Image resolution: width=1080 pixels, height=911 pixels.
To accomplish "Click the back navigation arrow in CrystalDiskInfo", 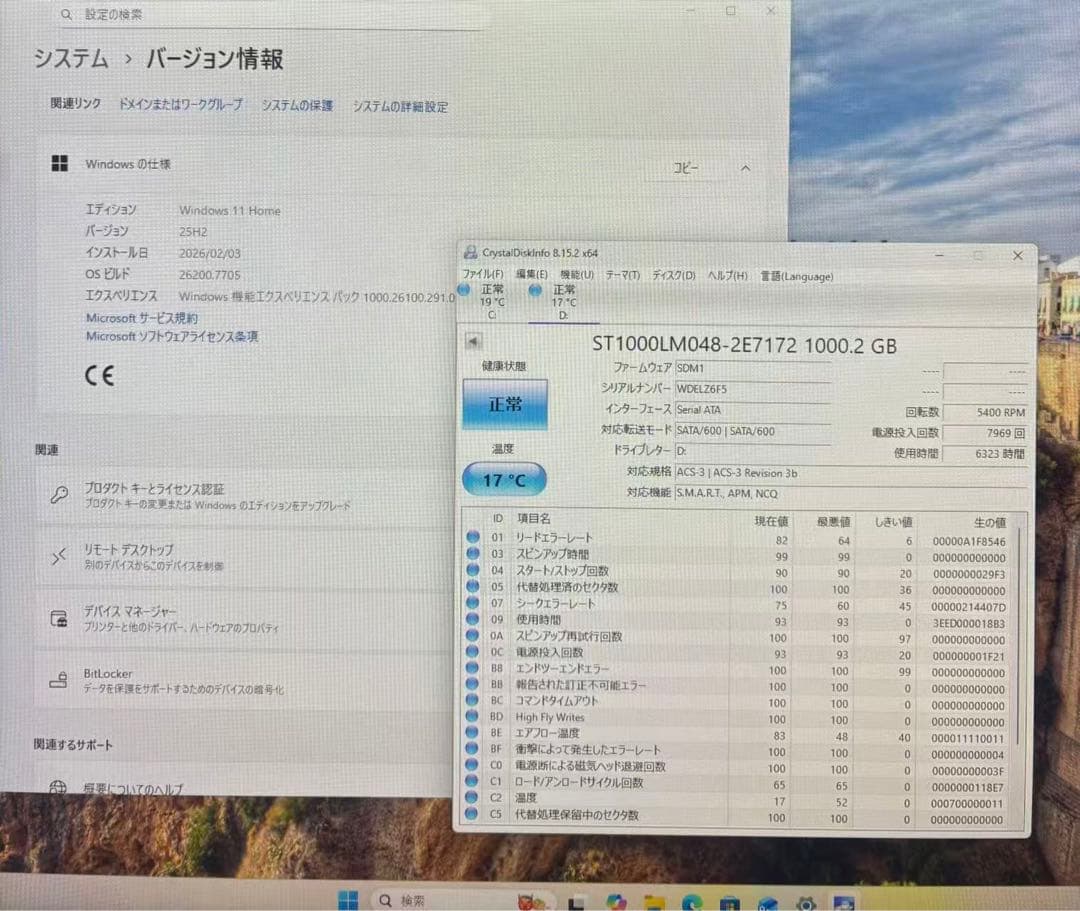I will pyautogui.click(x=472, y=340).
